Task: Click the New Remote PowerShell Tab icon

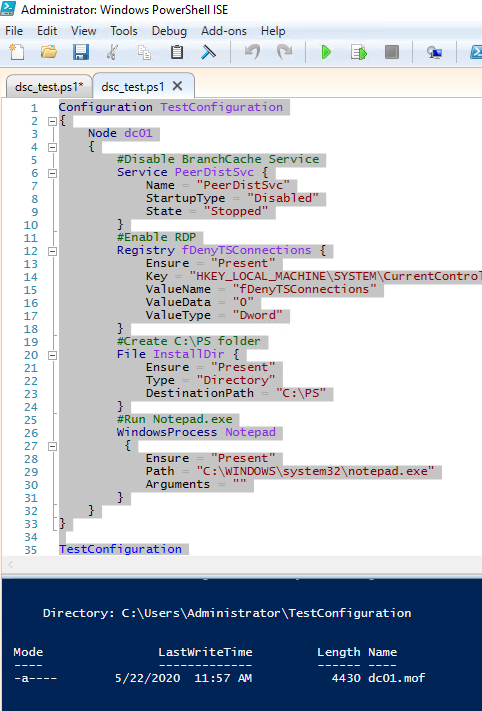Action: tap(434, 52)
